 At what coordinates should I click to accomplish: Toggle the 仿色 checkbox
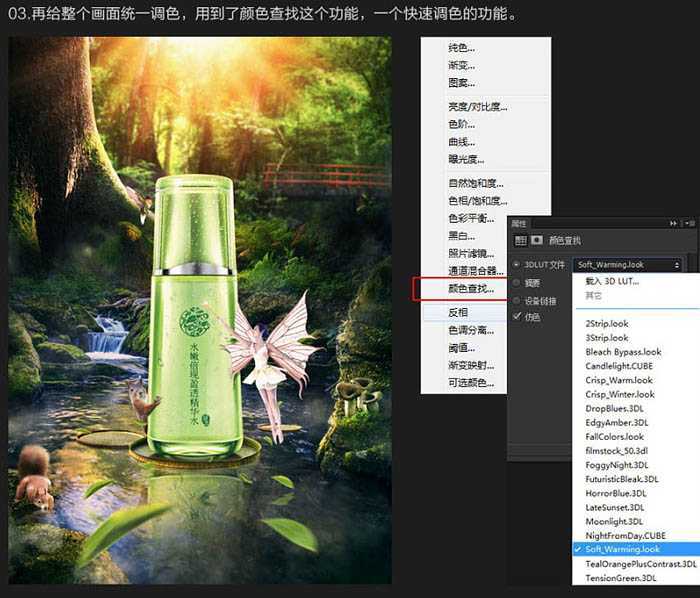tap(517, 316)
